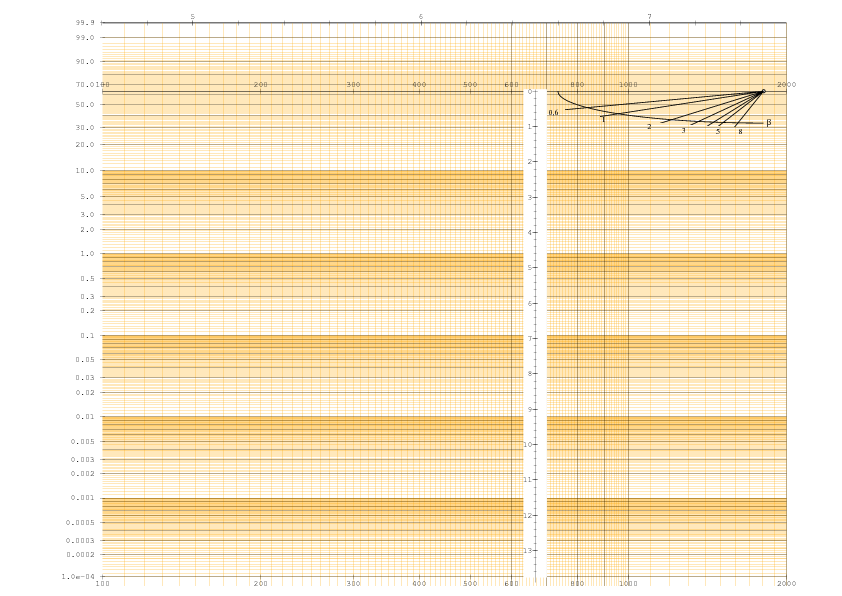Select 0 at top of center vertical scale
The image size is (842, 596).
click(x=532, y=92)
